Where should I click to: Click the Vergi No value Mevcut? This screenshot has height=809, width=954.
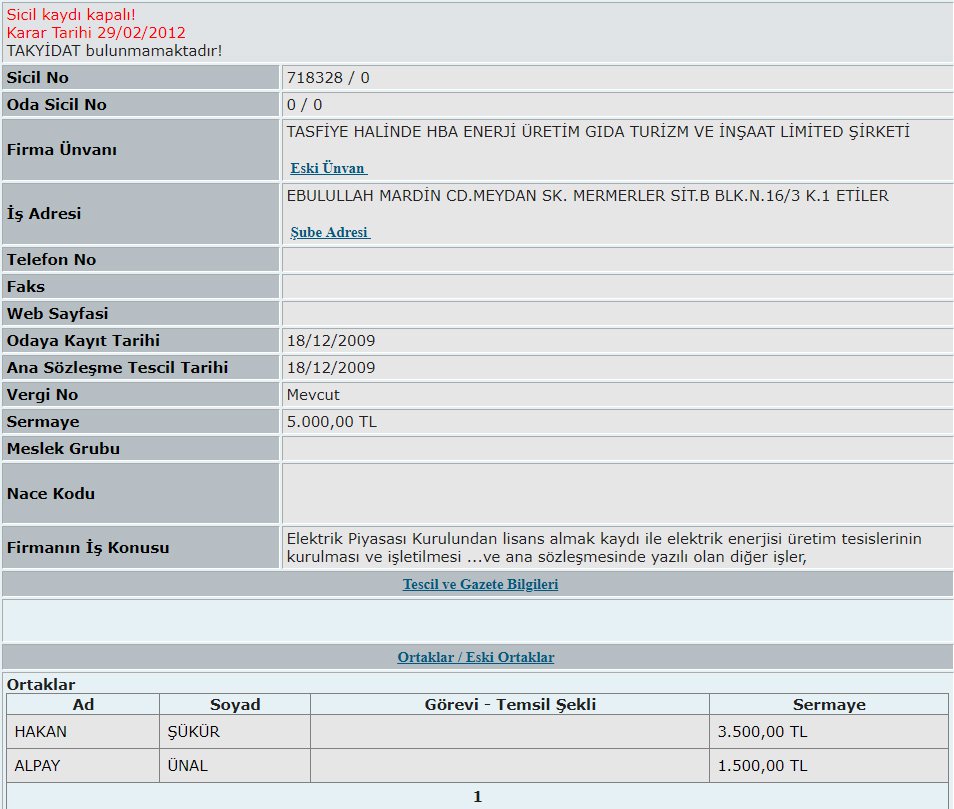pyautogui.click(x=313, y=395)
